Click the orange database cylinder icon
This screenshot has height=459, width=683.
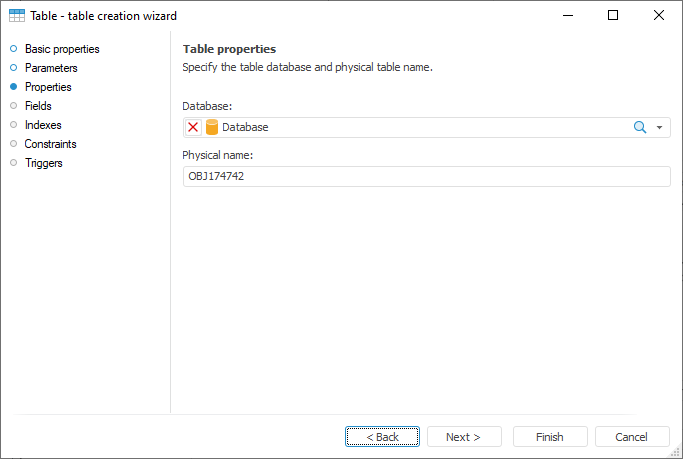(212, 128)
